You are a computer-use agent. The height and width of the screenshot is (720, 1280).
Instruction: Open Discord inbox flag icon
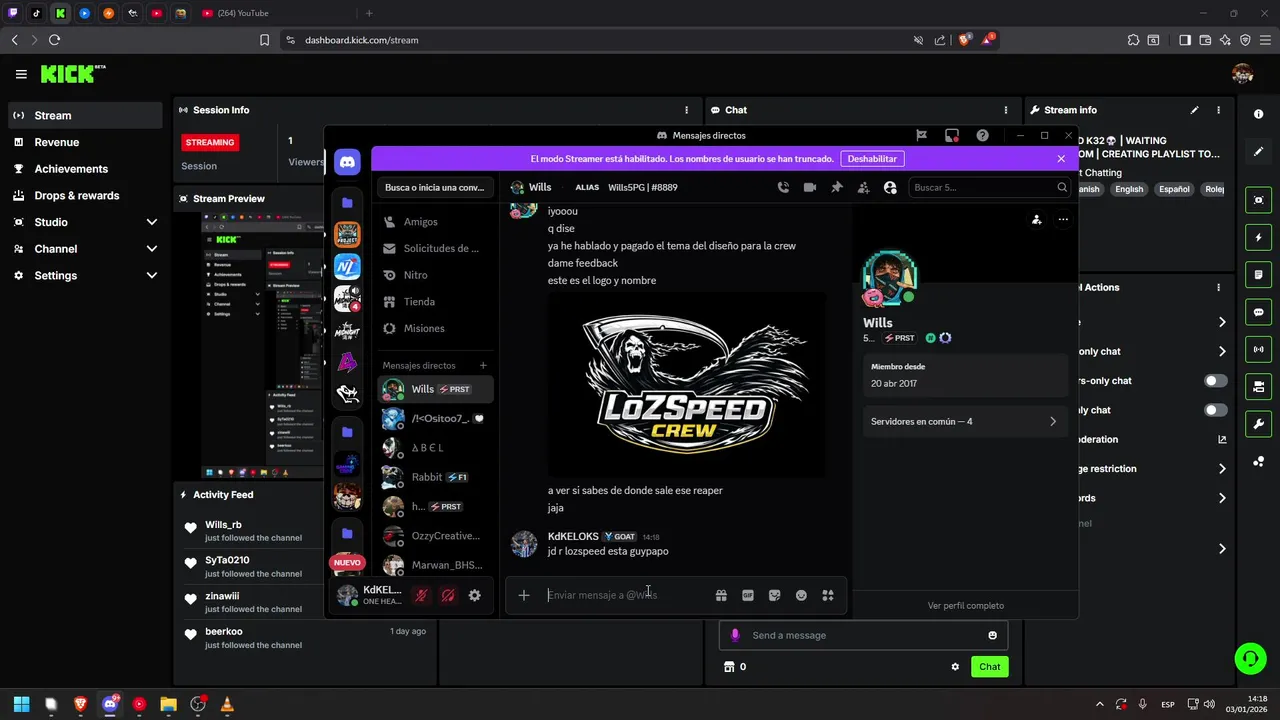click(x=922, y=135)
